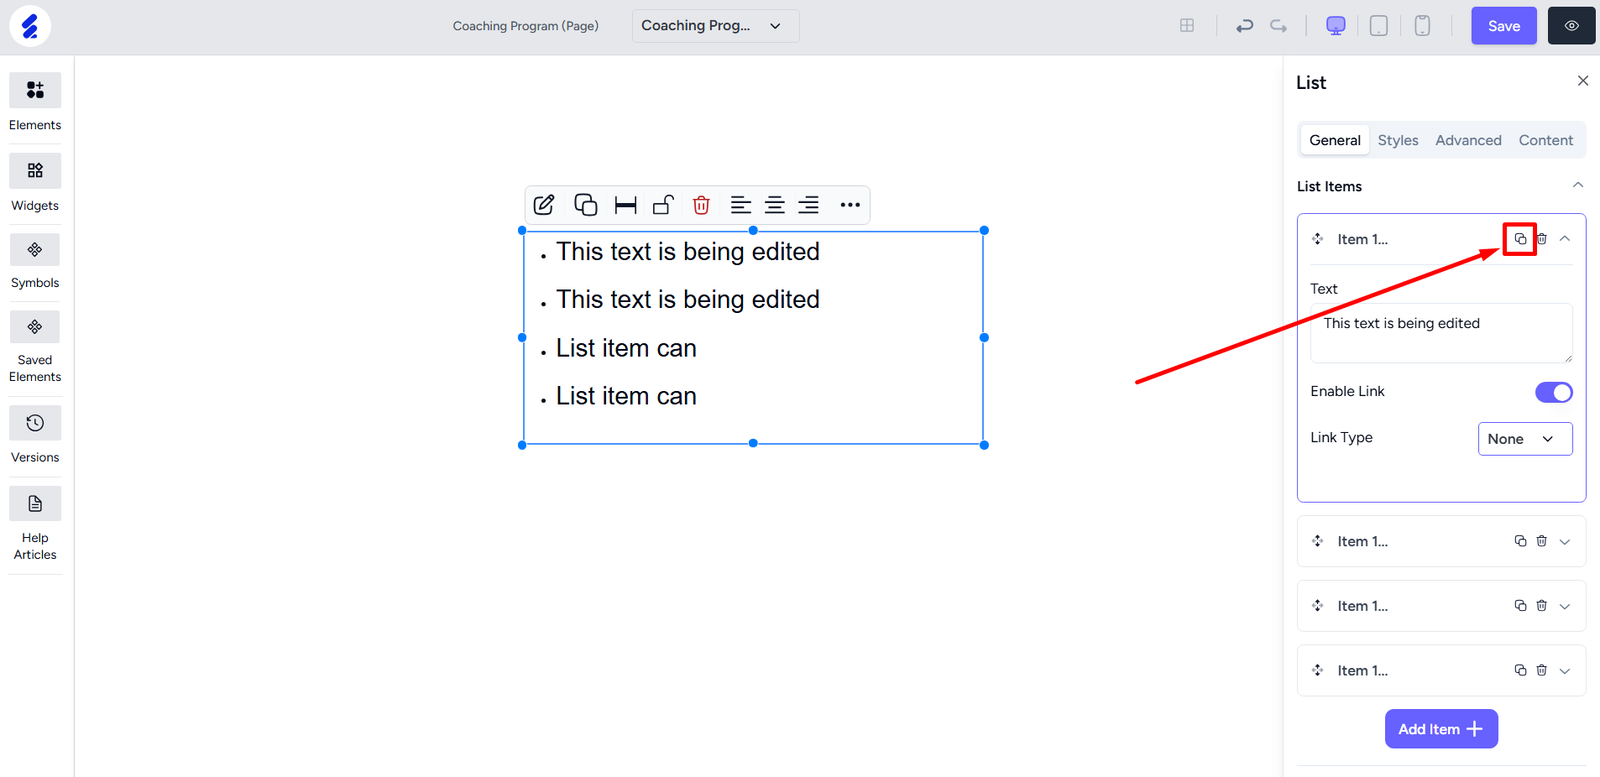The image size is (1600, 777).
Task: Open Versions history in sidebar
Action: click(x=35, y=424)
